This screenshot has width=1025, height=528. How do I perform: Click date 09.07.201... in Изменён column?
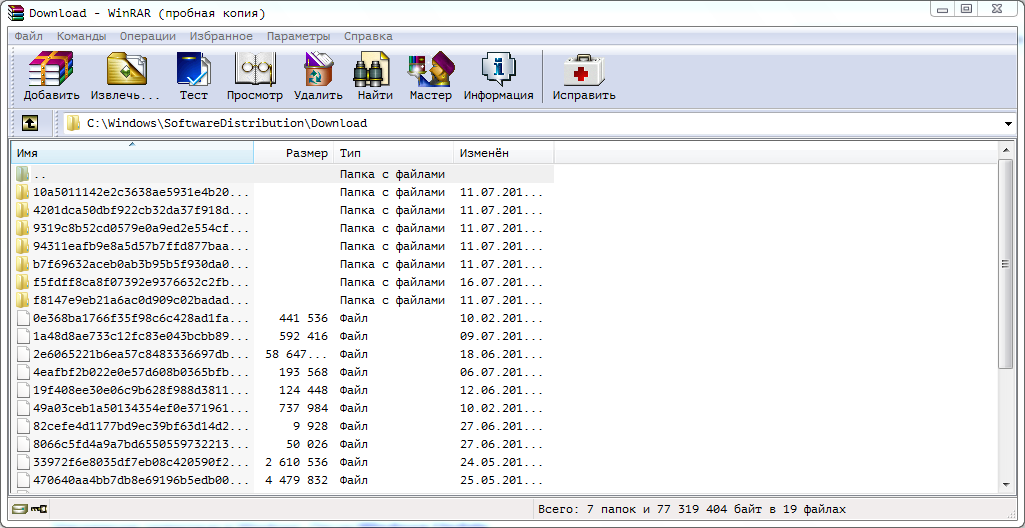click(501, 337)
